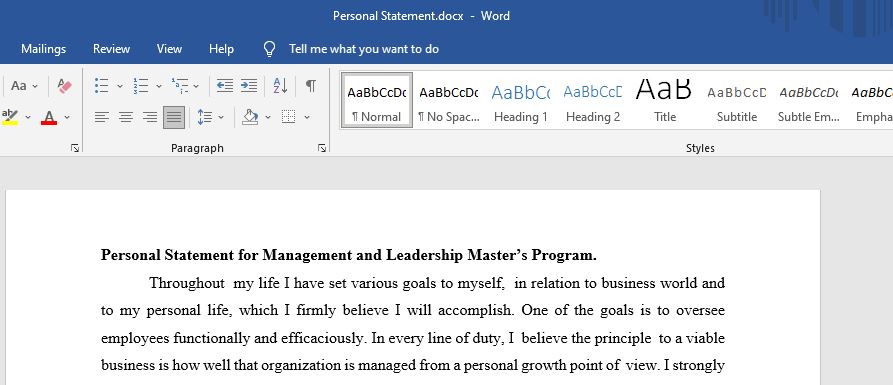Click the Bullets list icon
Image resolution: width=893 pixels, height=385 pixels.
(101, 86)
